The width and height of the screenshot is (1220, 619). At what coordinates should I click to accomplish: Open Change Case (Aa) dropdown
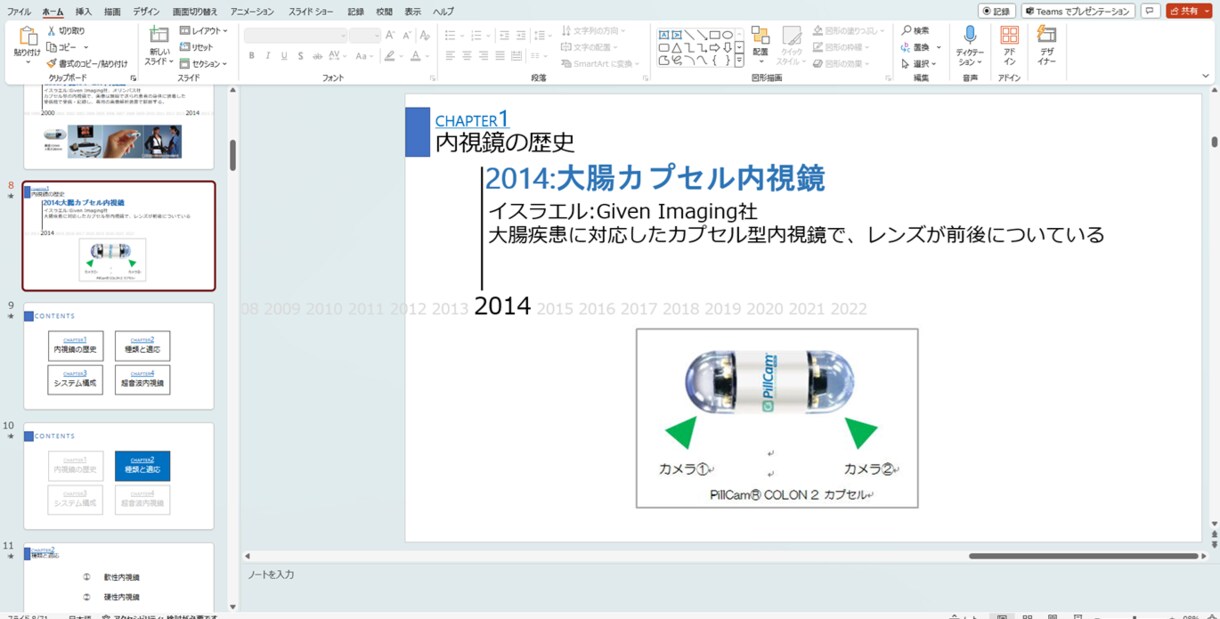tap(363, 56)
